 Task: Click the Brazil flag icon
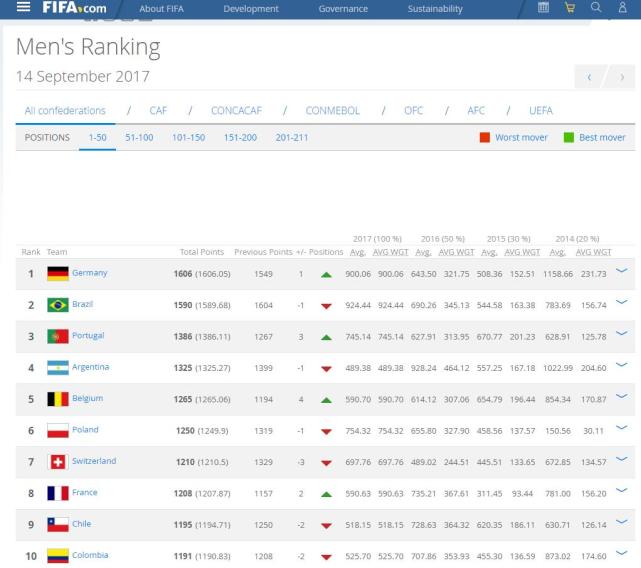tap(58, 305)
